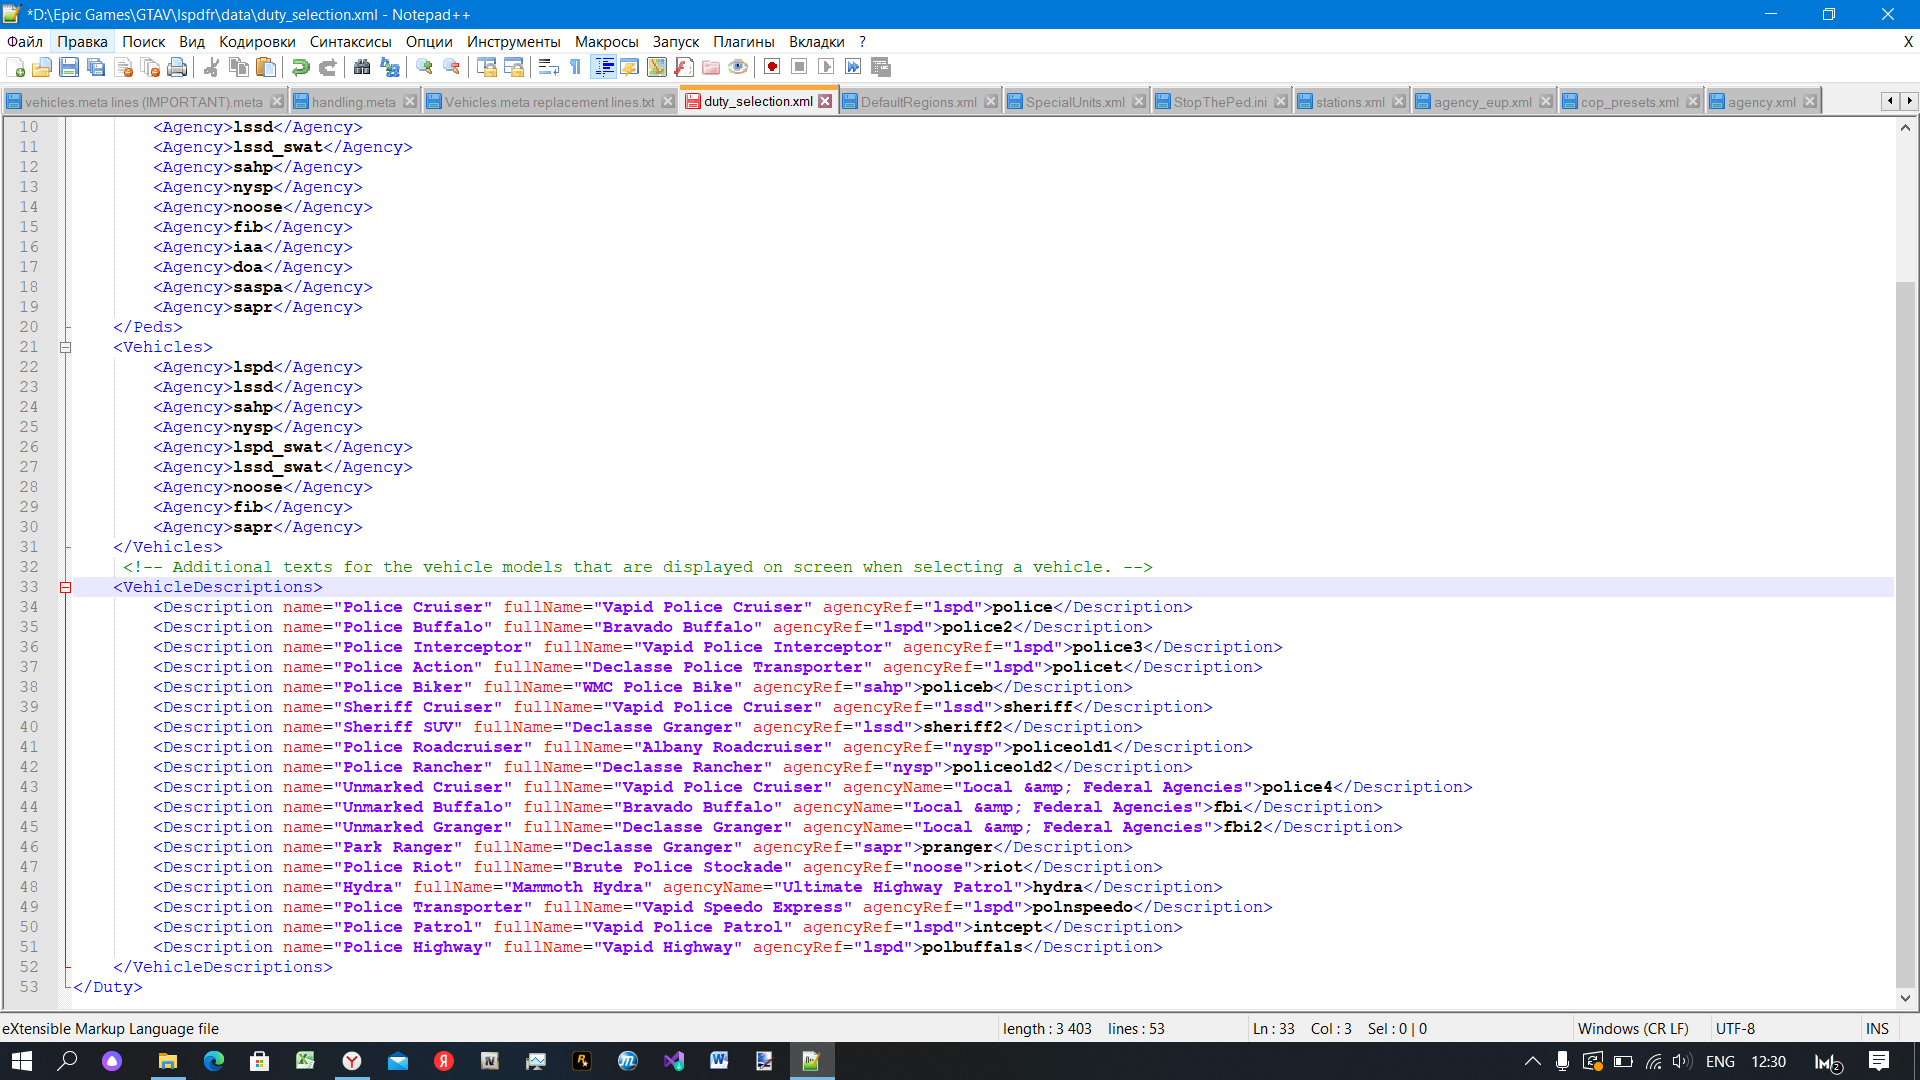The height and width of the screenshot is (1080, 1920).
Task: Collapse the Vehicles fold marker
Action: [x=66, y=347]
